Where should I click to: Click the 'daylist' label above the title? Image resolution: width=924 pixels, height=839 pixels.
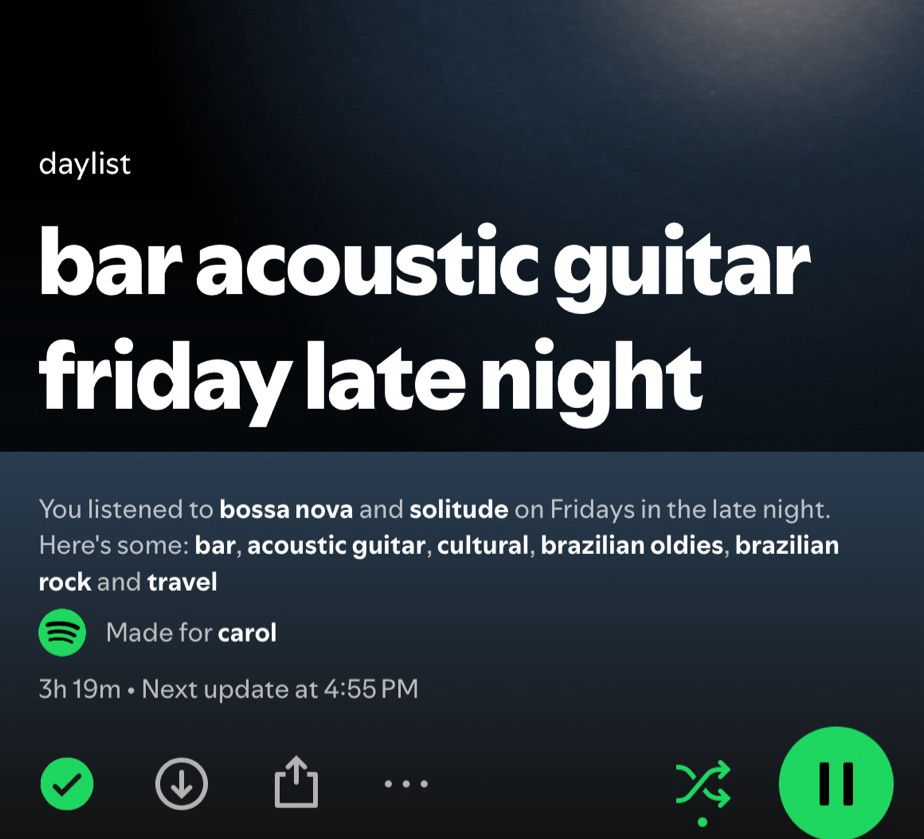pyautogui.click(x=84, y=164)
